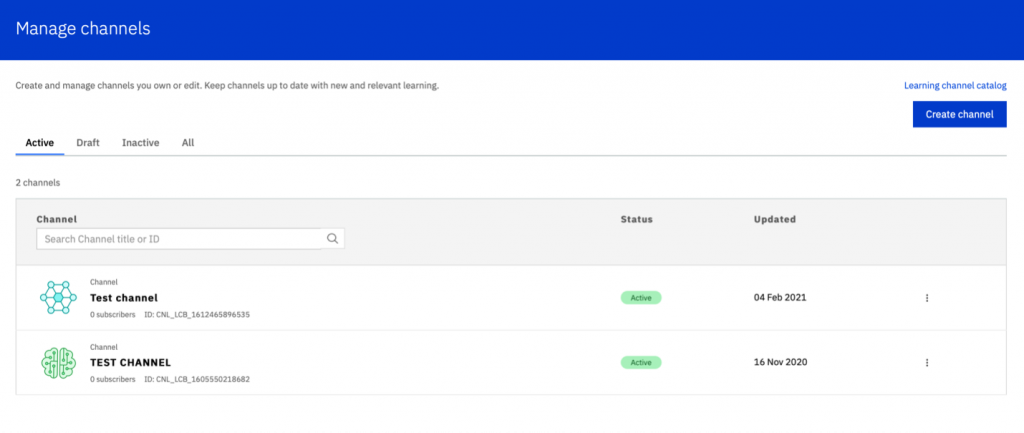Open overflow menu for 16 Nov 2020 row

[x=927, y=362]
